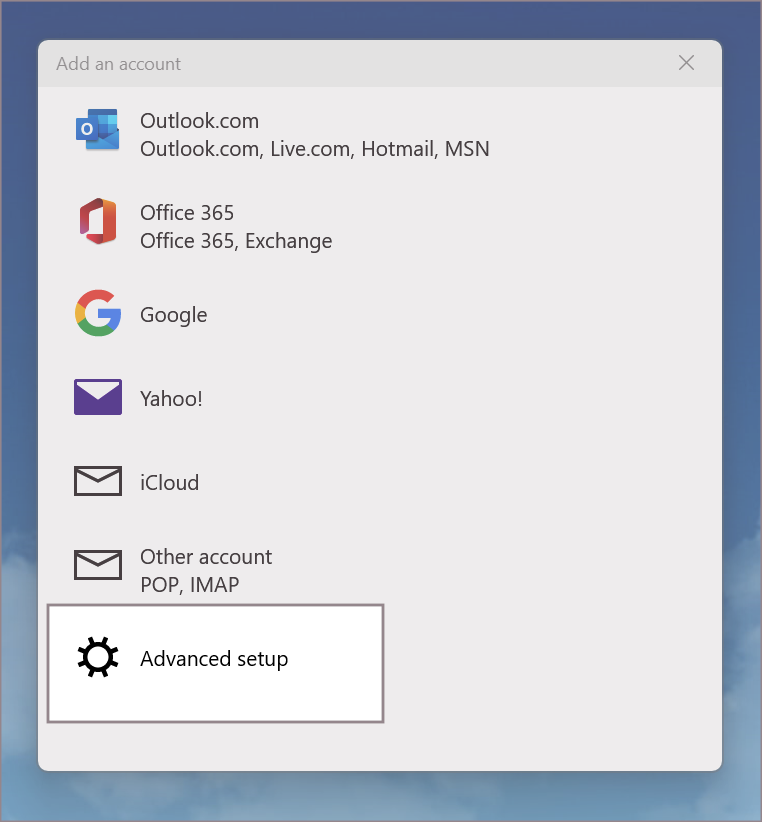Select the Google account label
Screen dimensions: 762x822
174,315
